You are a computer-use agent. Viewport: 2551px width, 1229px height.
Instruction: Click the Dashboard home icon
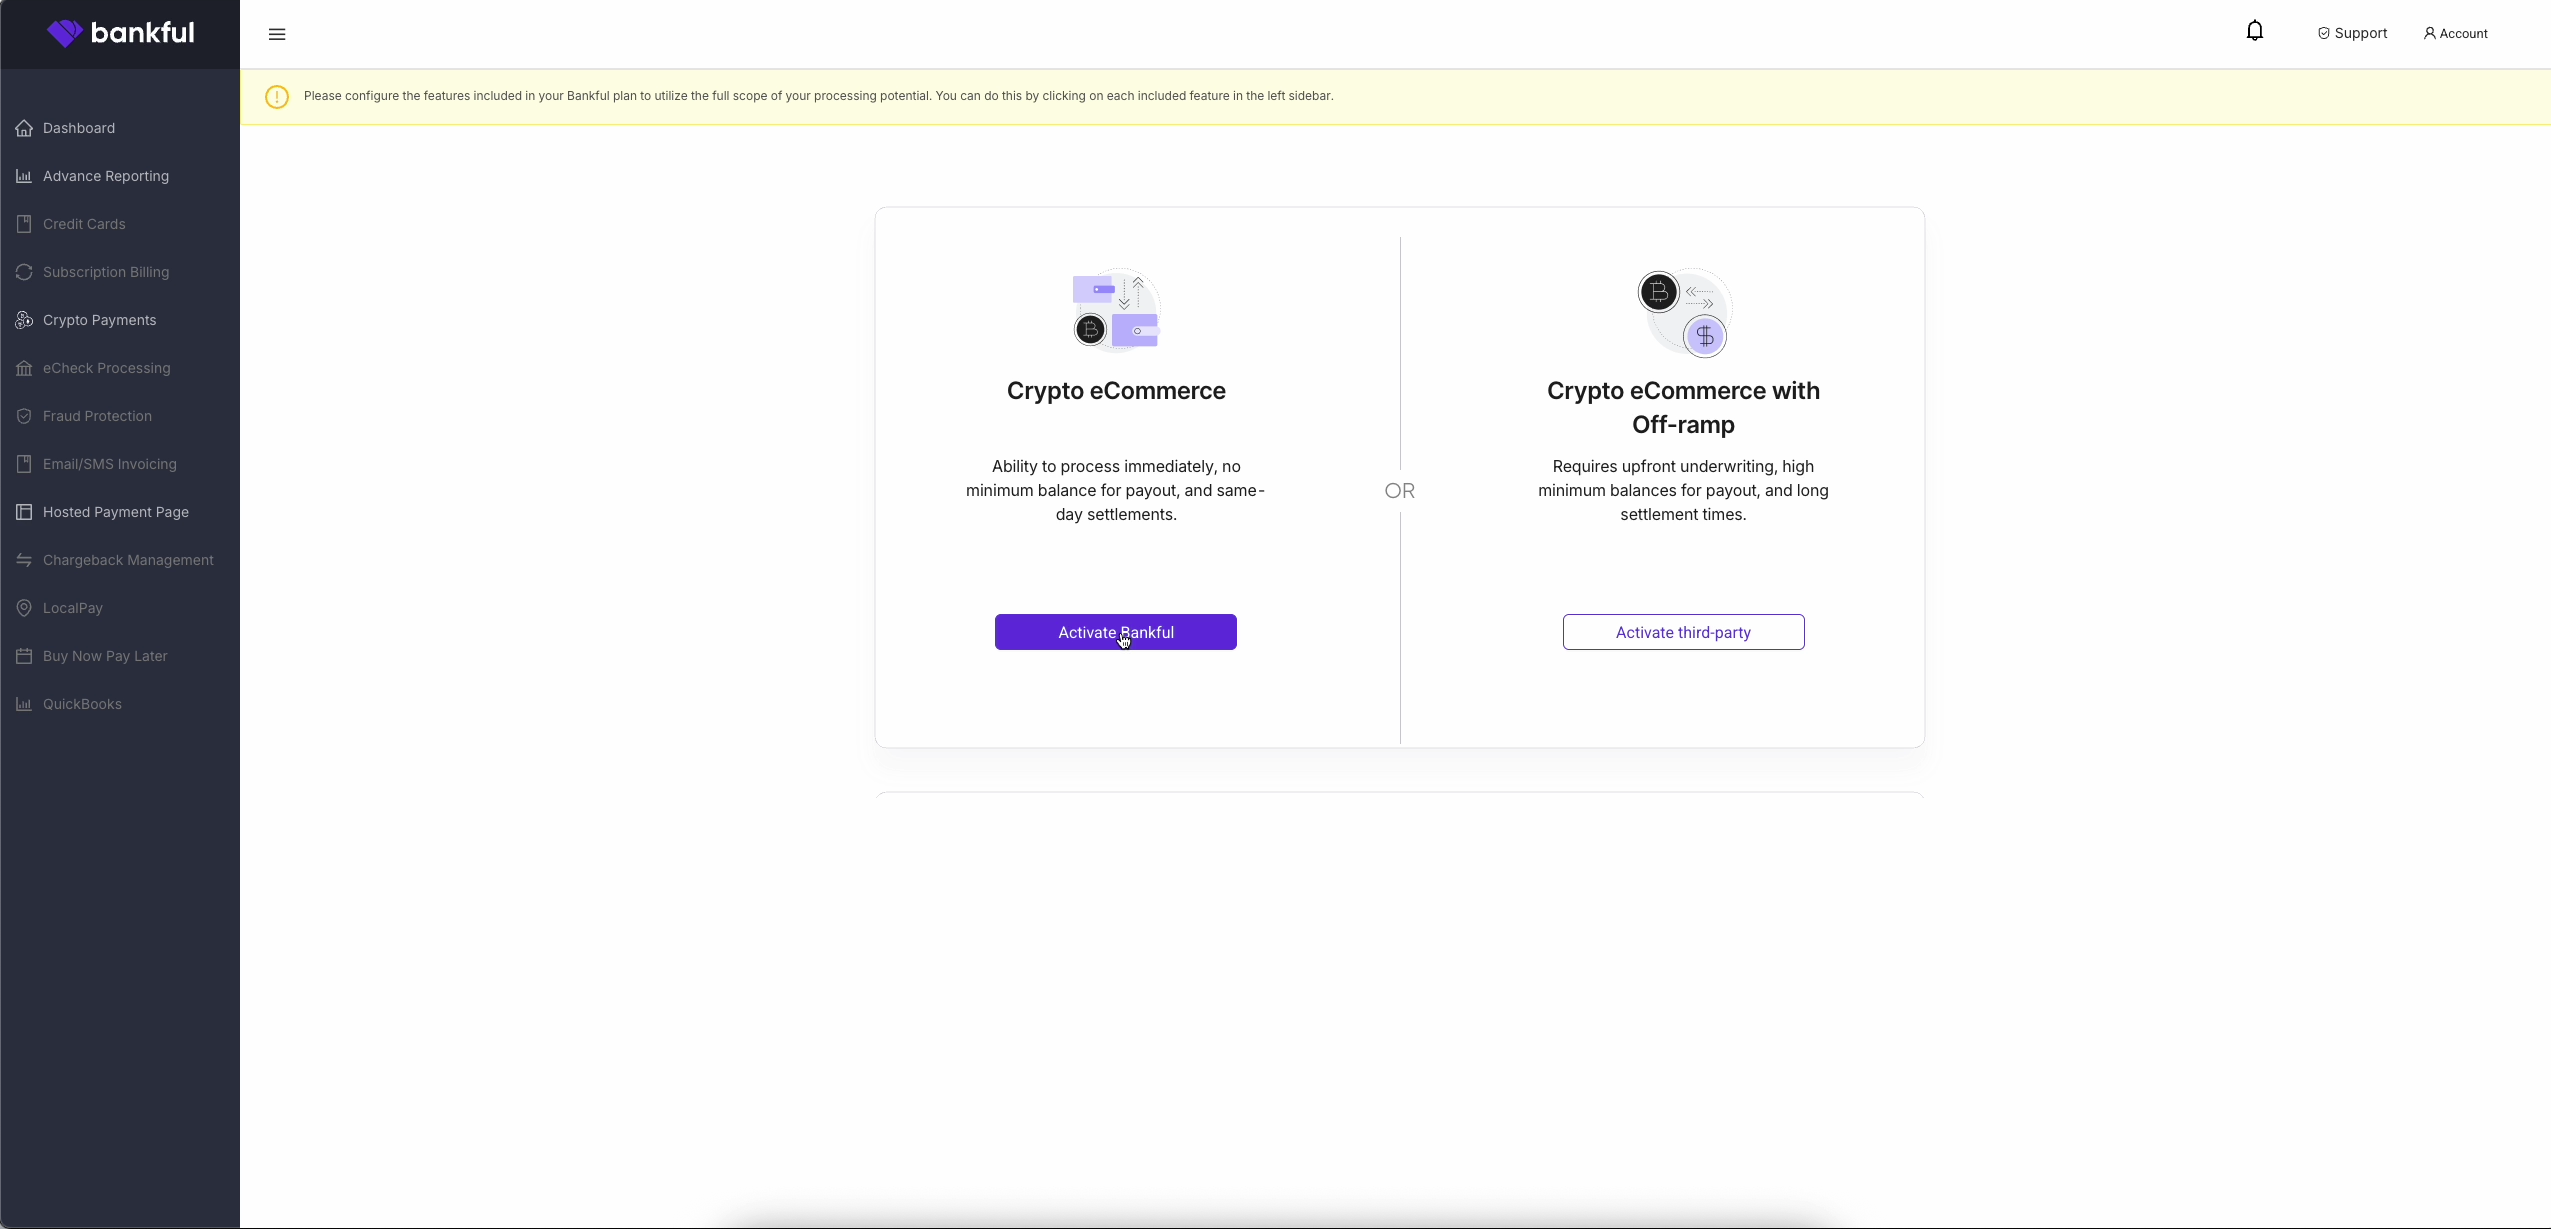(24, 128)
